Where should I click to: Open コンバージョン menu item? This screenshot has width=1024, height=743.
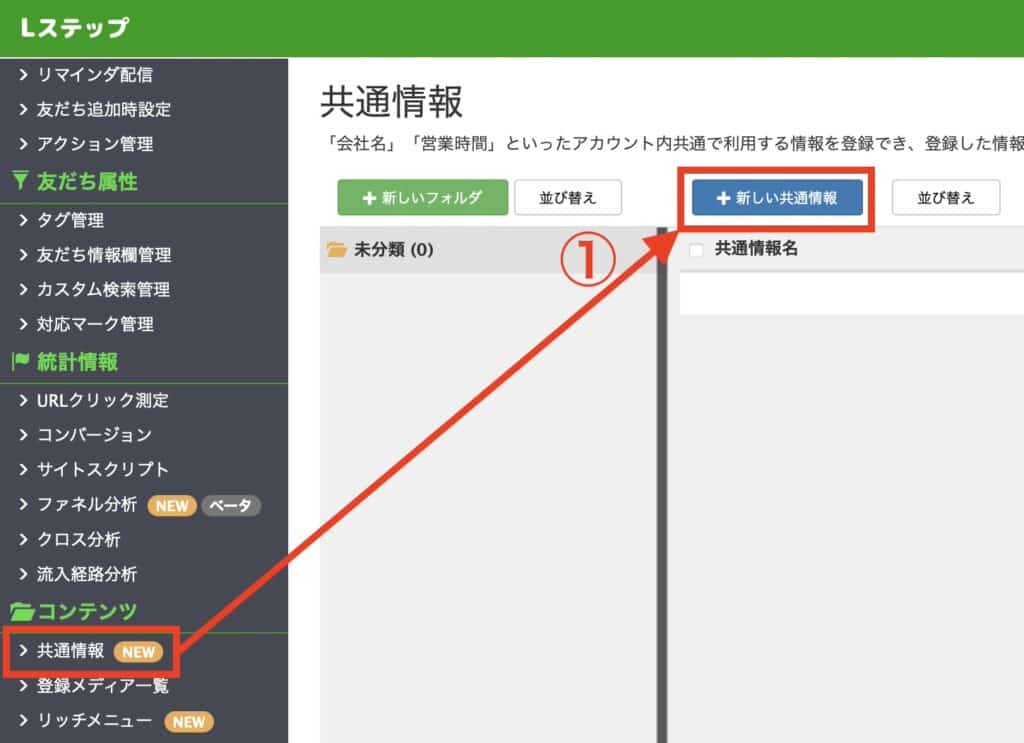coord(94,435)
